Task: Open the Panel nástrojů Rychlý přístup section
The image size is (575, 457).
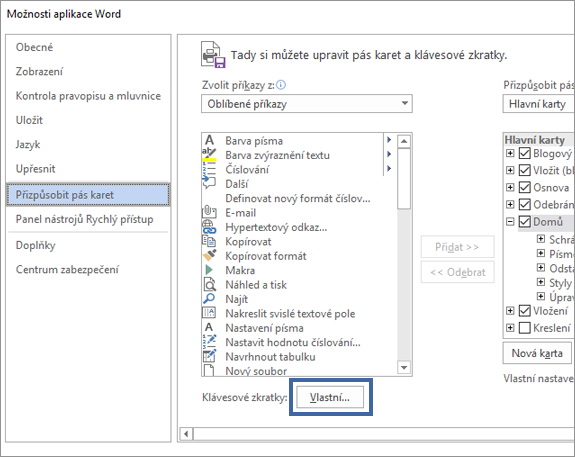Action: pyautogui.click(x=84, y=219)
